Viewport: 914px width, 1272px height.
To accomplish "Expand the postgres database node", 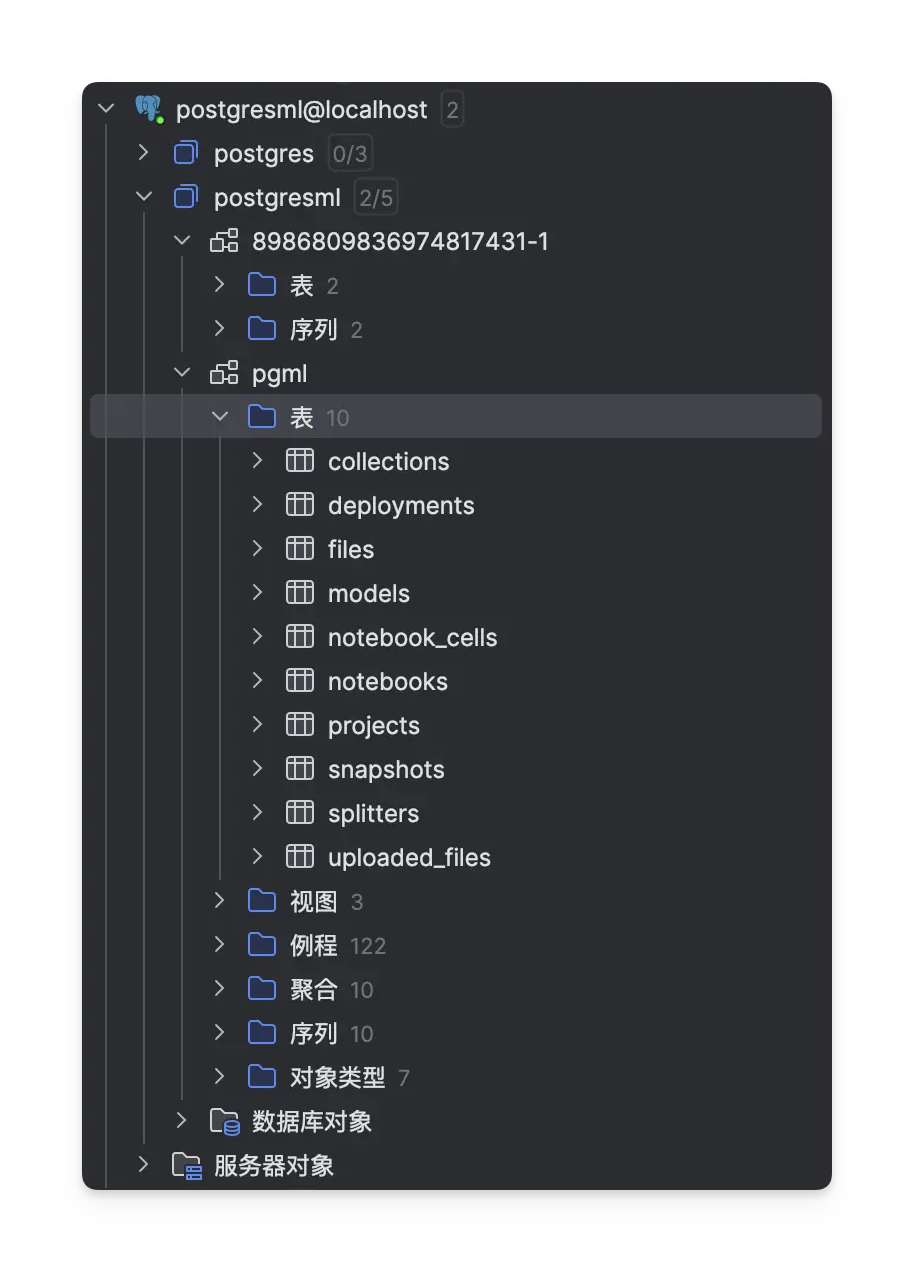I will point(143,152).
